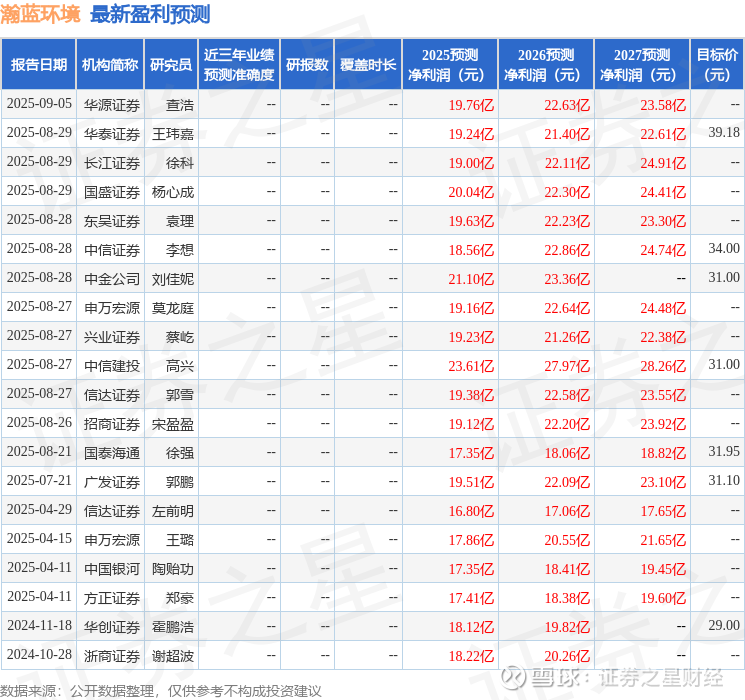Click 2026 forecast 20.26亿
Screen dimensions: 745x700
coord(567,656)
